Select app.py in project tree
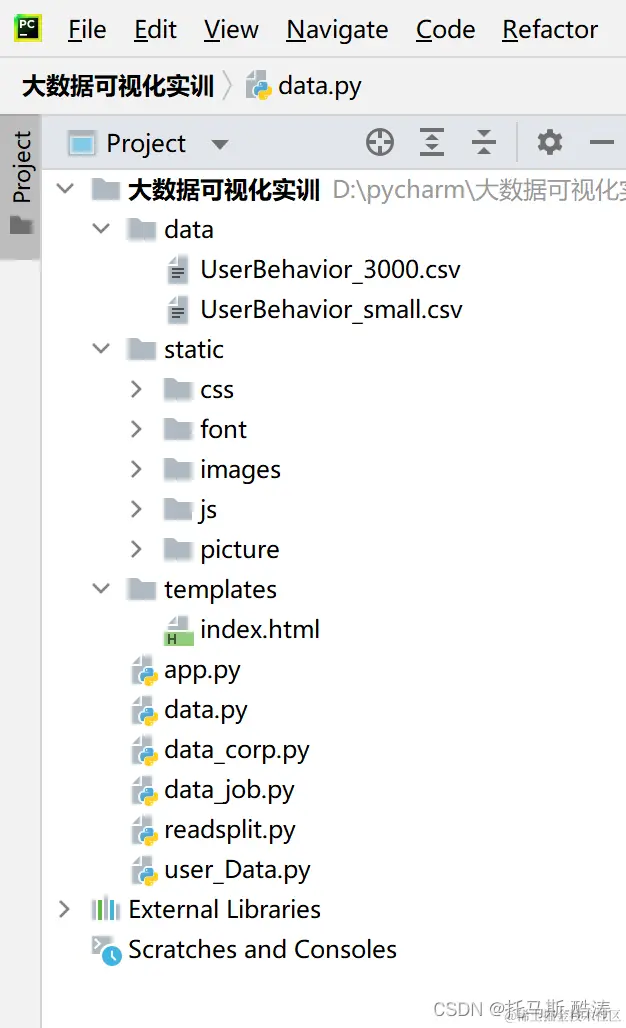Viewport: 626px width, 1028px height. (x=202, y=671)
